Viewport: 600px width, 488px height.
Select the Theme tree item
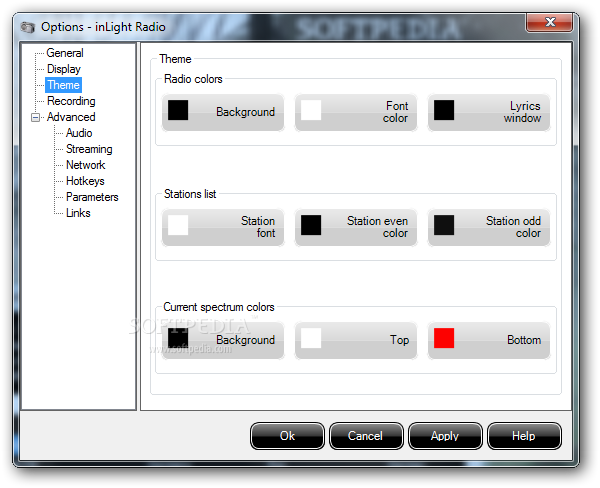pyautogui.click(x=64, y=85)
